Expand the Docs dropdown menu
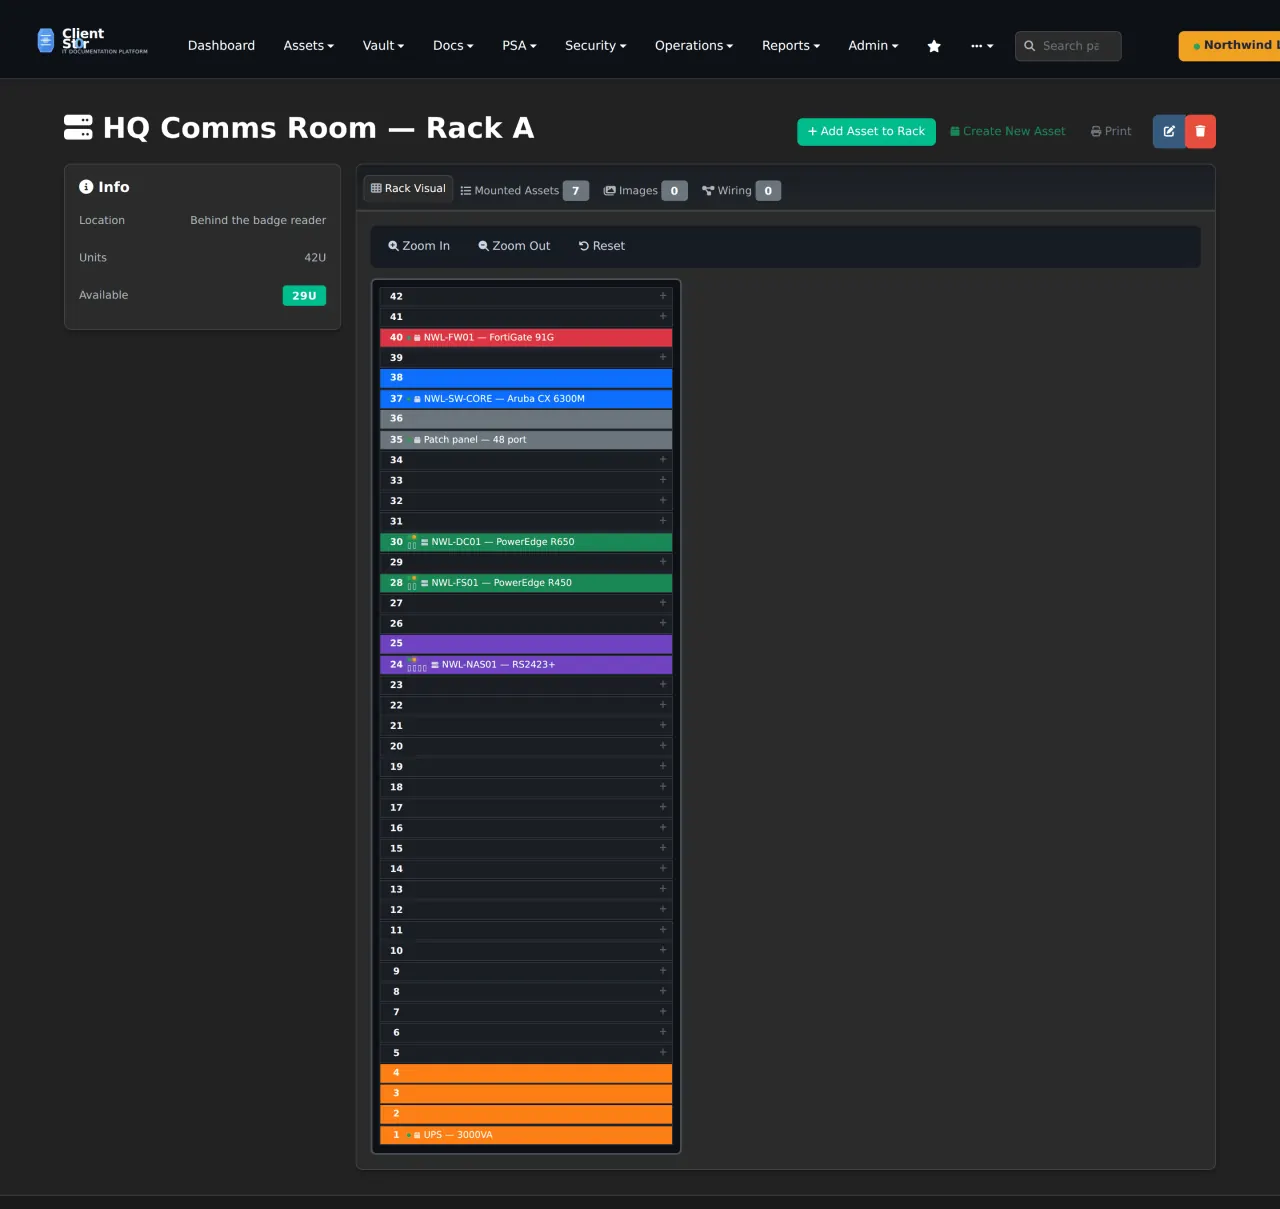The width and height of the screenshot is (1280, 1209). [x=453, y=46]
